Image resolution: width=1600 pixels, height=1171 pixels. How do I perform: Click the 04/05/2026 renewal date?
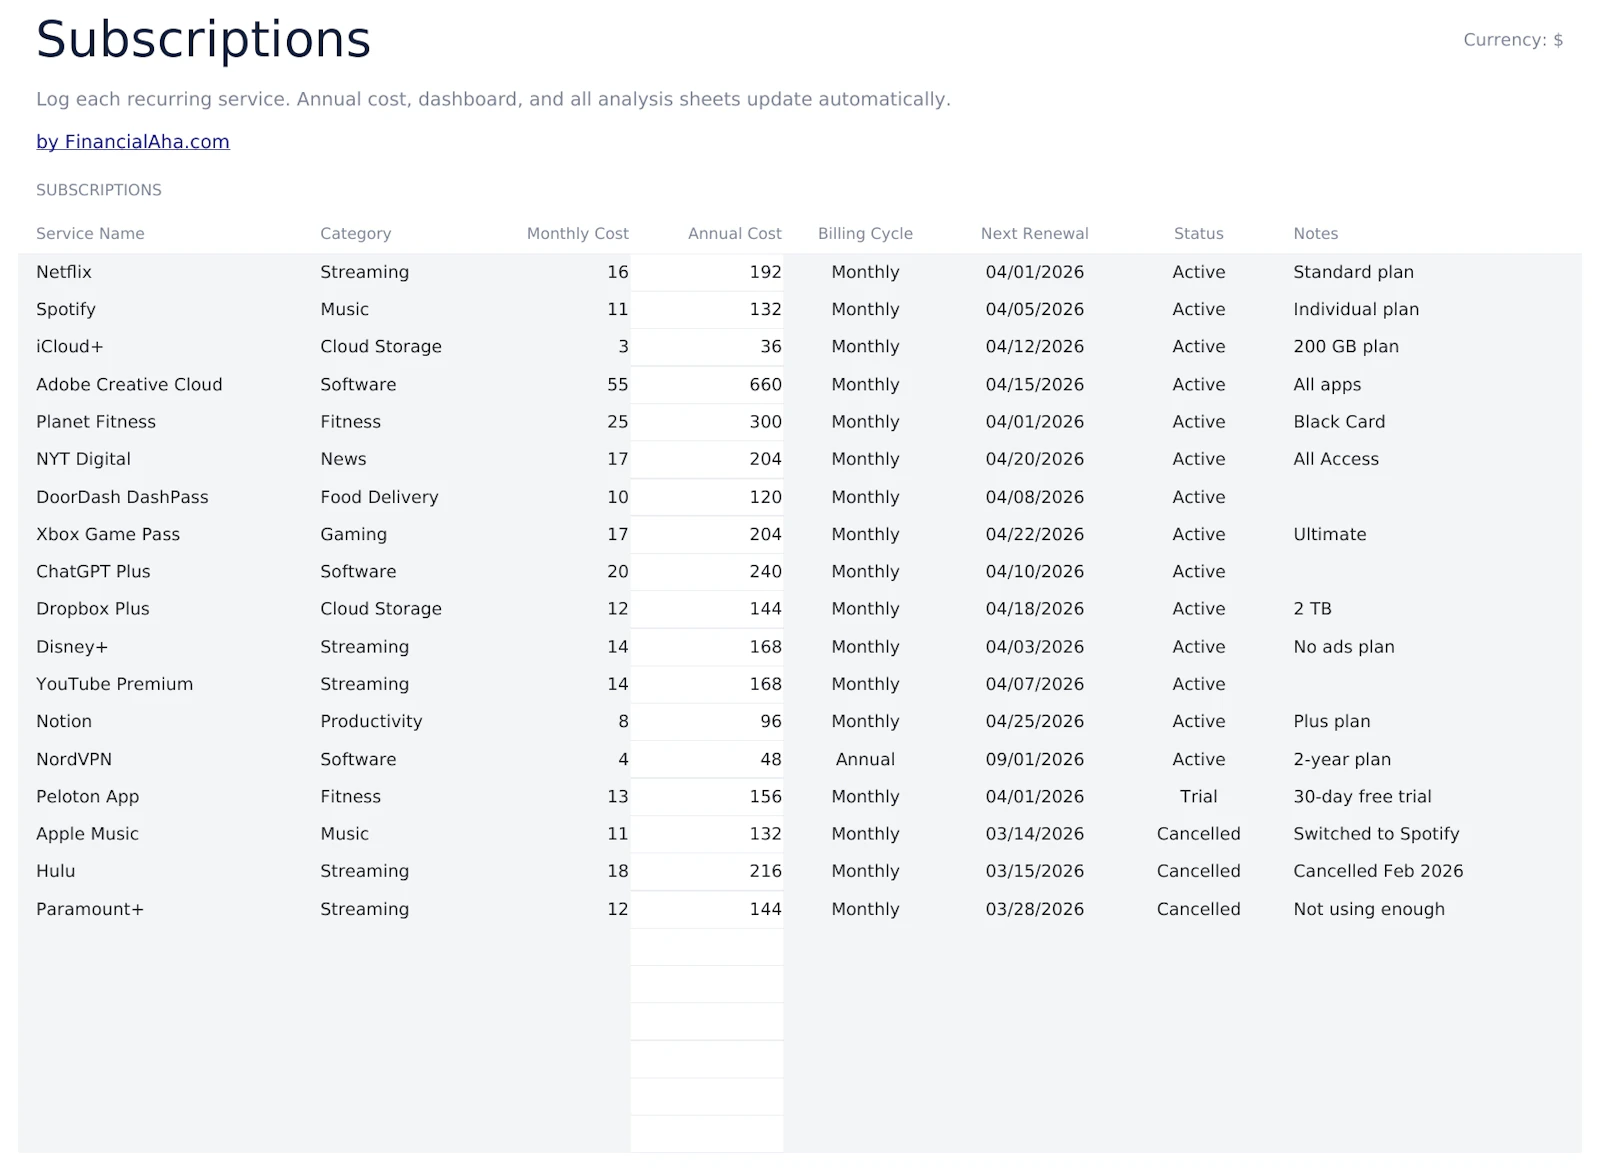(1035, 309)
